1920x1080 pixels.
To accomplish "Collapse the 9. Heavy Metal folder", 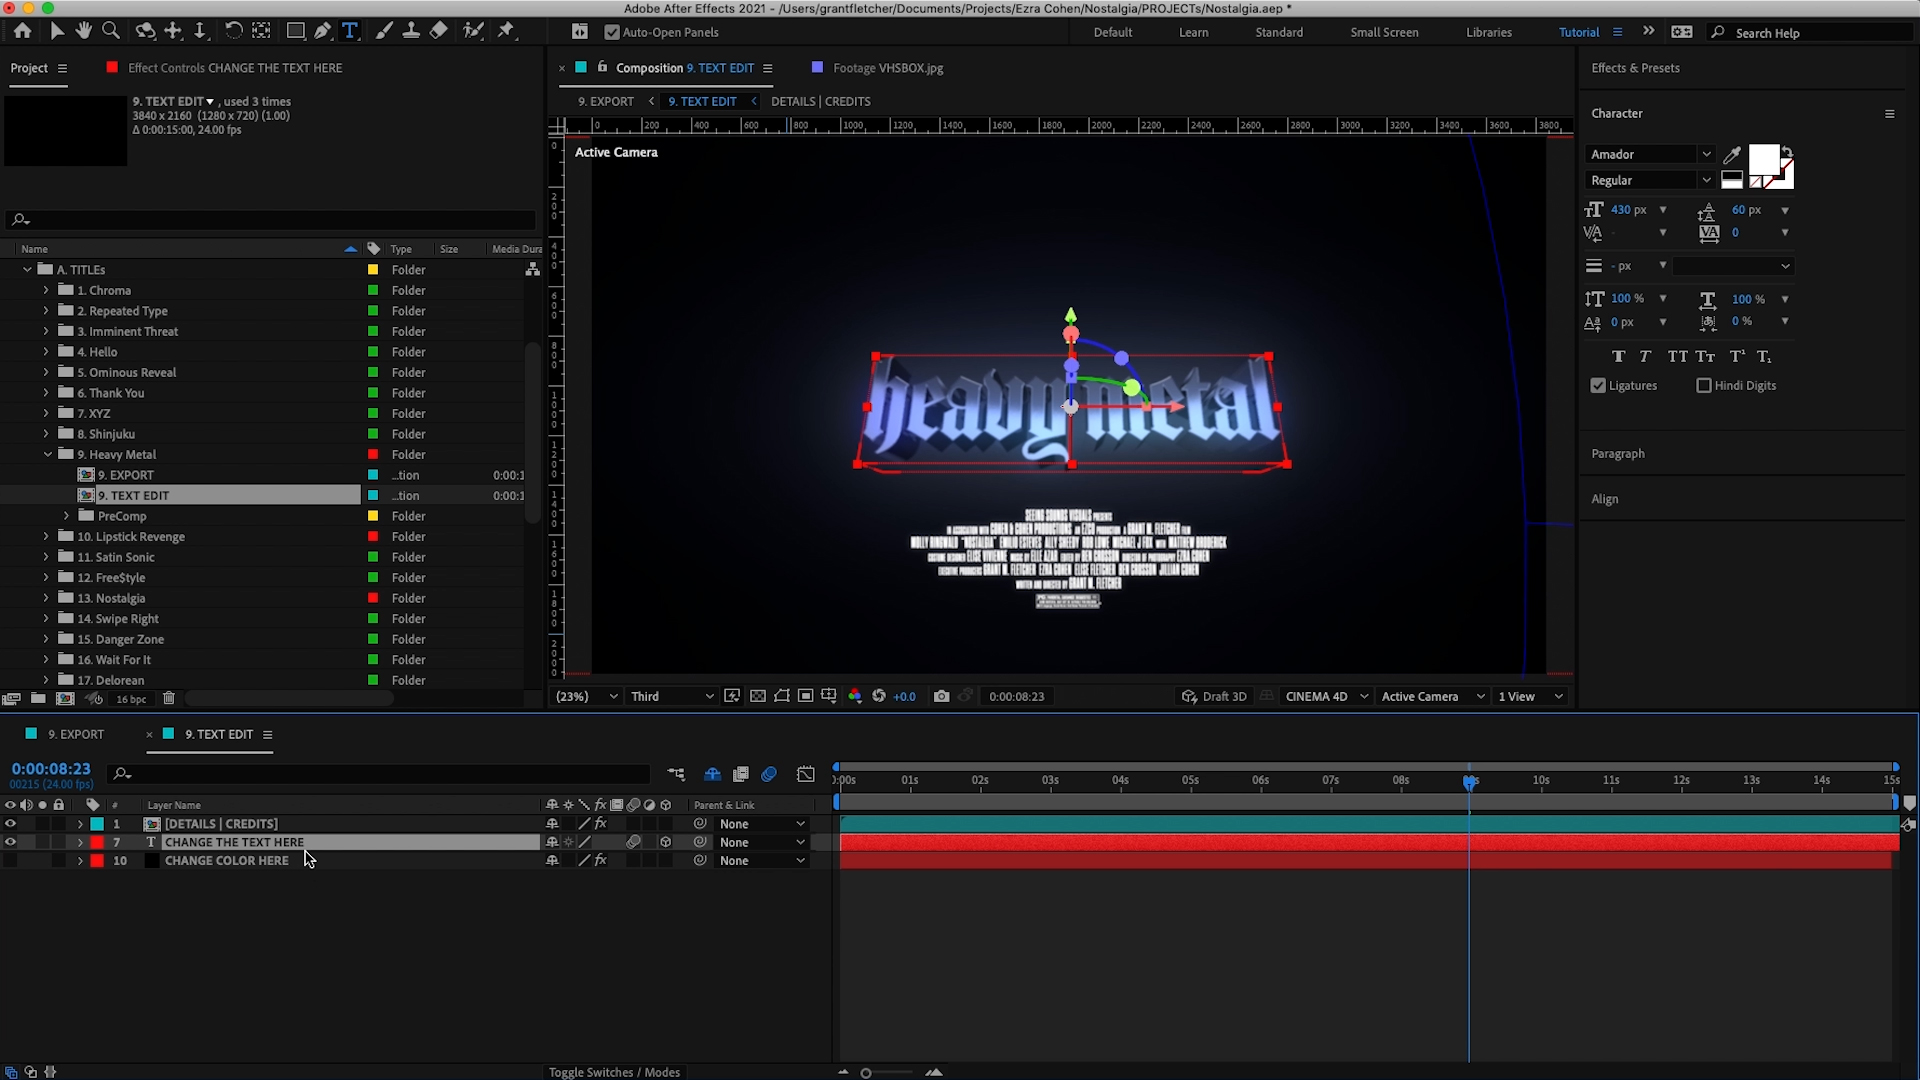I will [47, 454].
